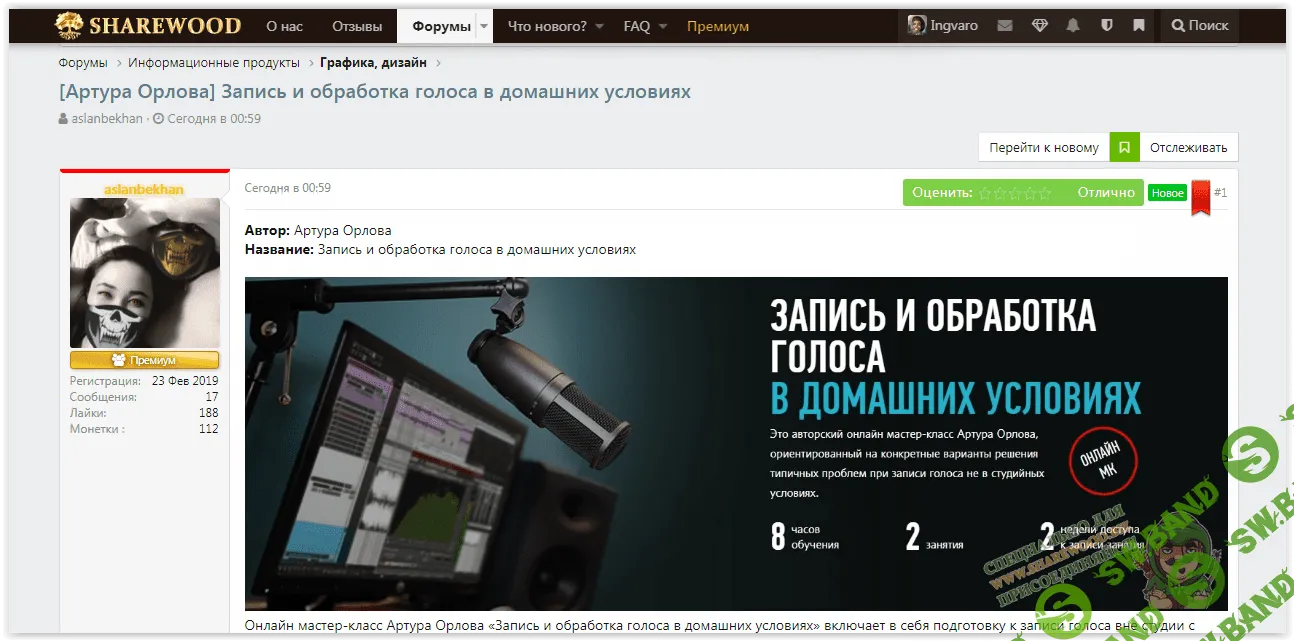Select the third rating star
The image size is (1294, 641).
[x=1015, y=193]
